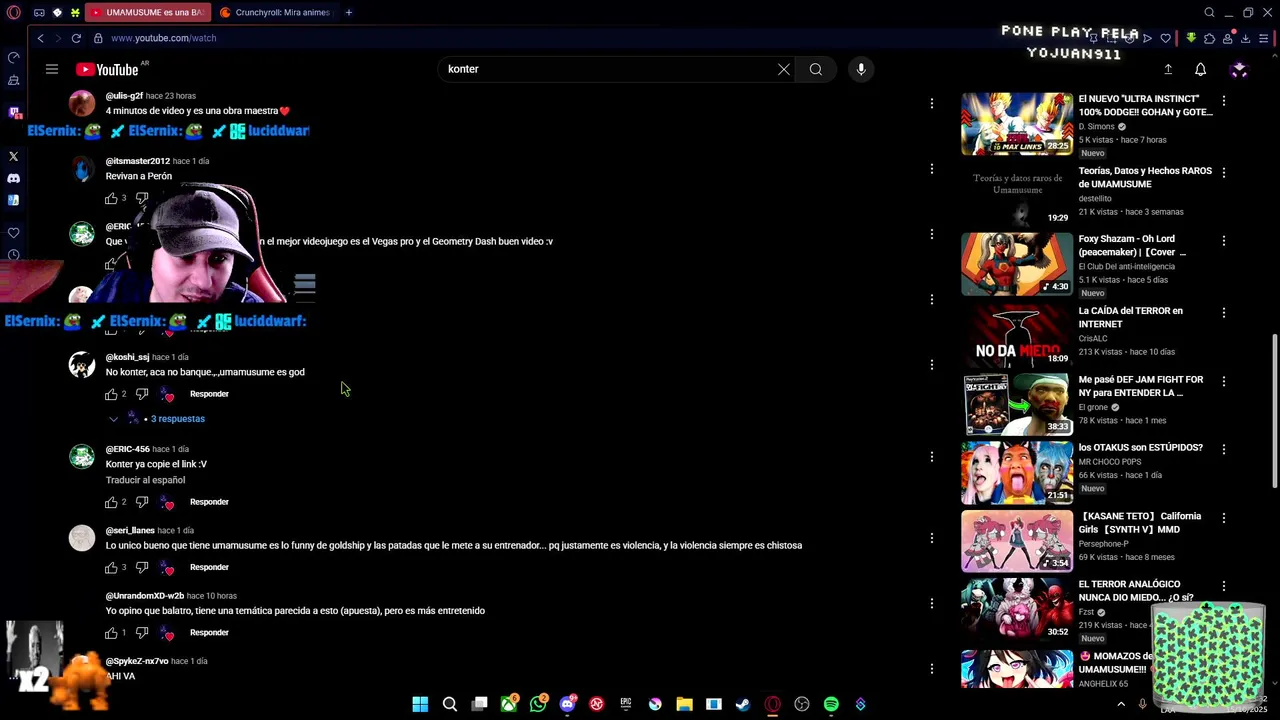Open a new browser tab with plus
The image size is (1280, 720).
tap(348, 12)
